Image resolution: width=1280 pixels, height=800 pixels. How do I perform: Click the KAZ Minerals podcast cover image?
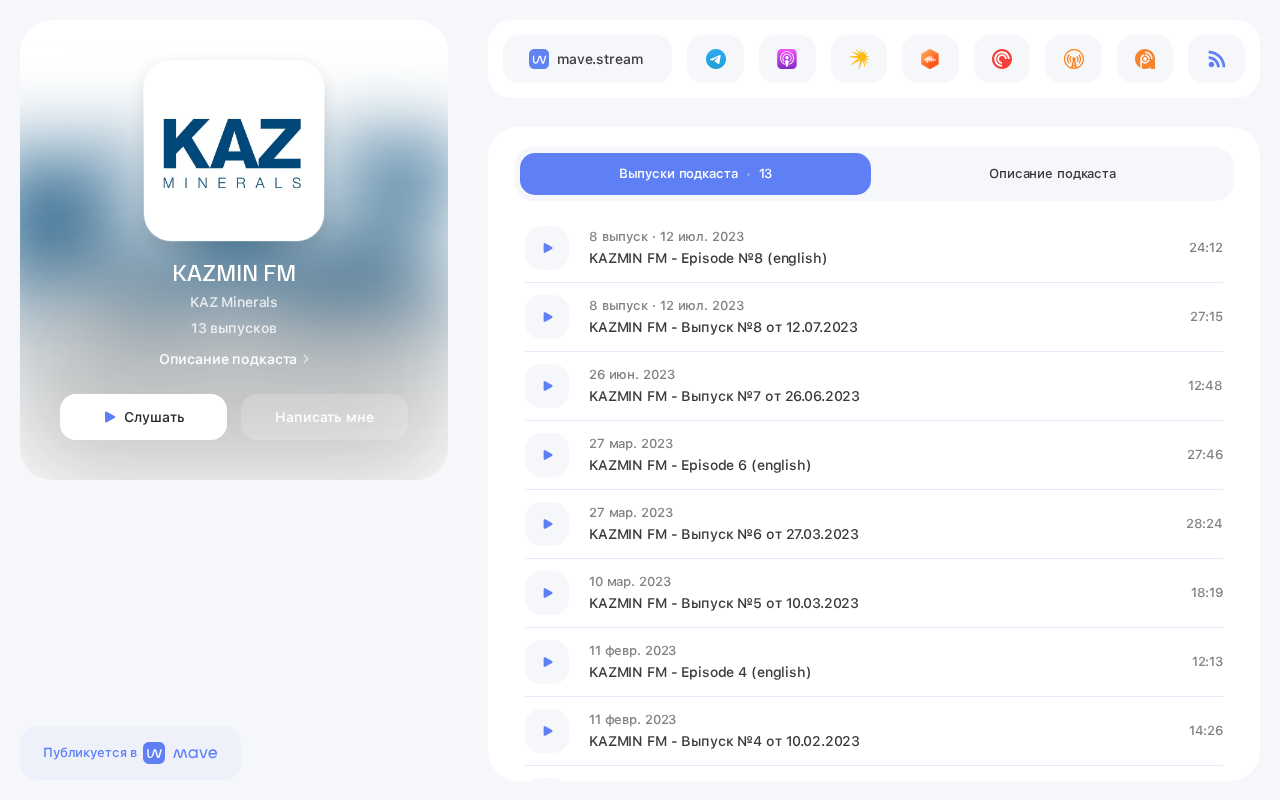[234, 150]
